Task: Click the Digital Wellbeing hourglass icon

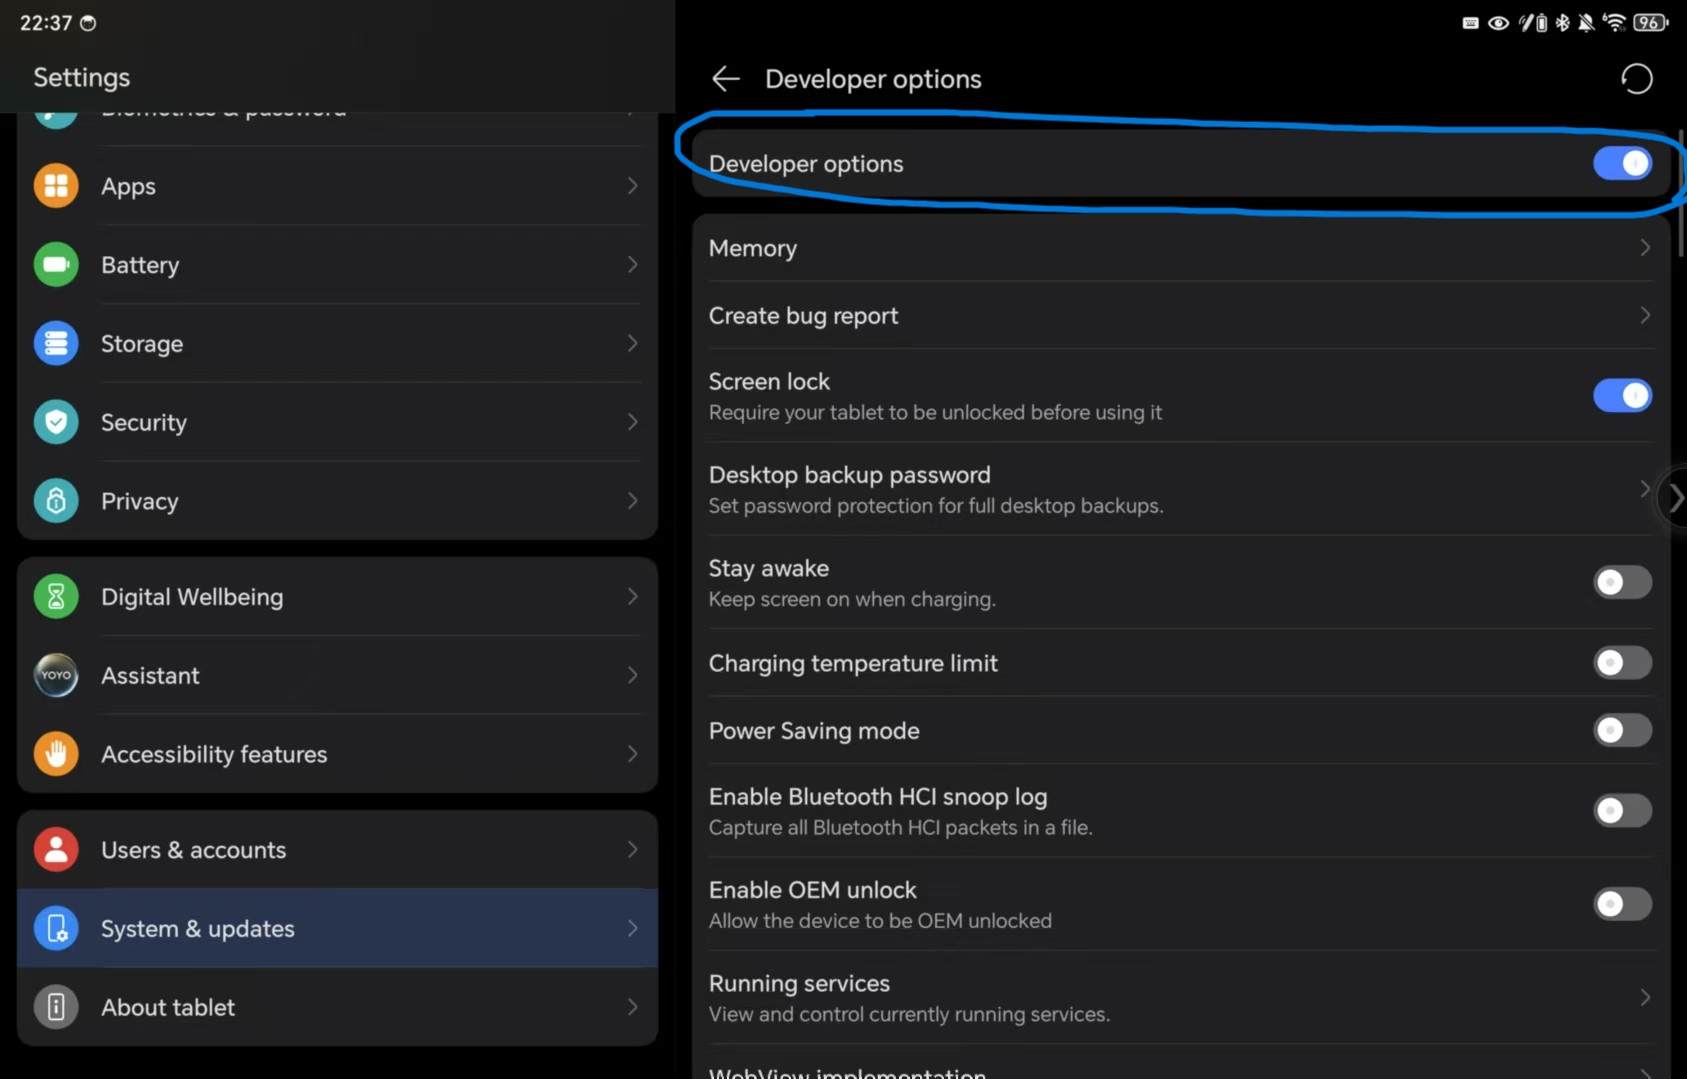Action: (x=56, y=597)
